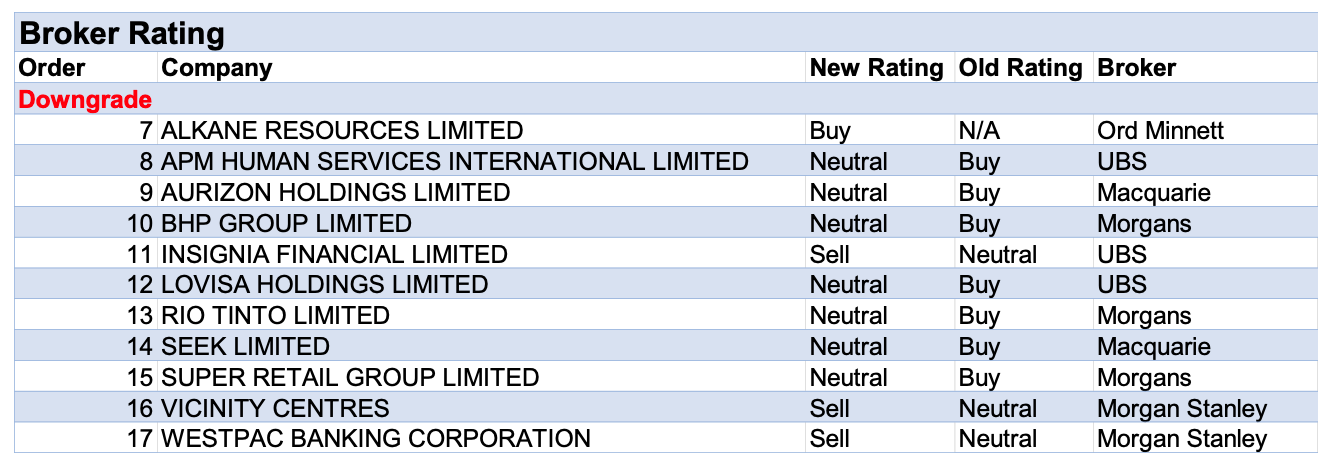Select the Company column header
This screenshot has height=462, width=1322.
(217, 68)
